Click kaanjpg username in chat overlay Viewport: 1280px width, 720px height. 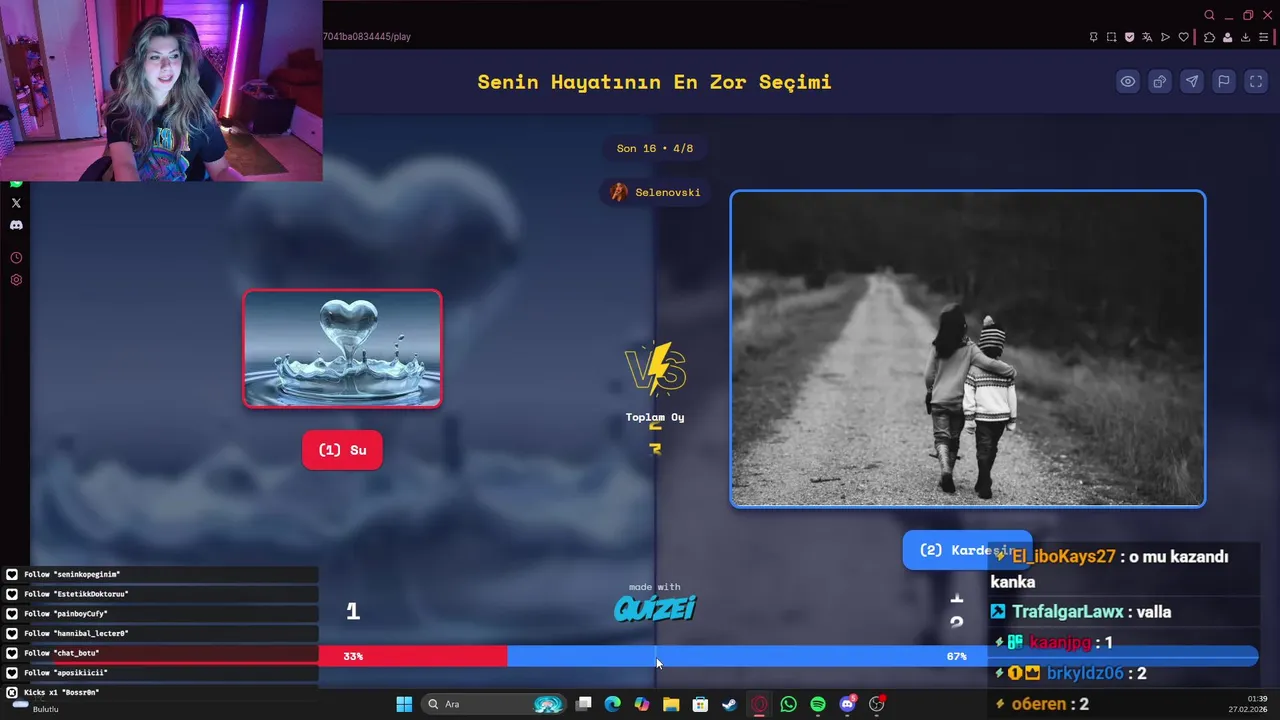coord(1060,643)
